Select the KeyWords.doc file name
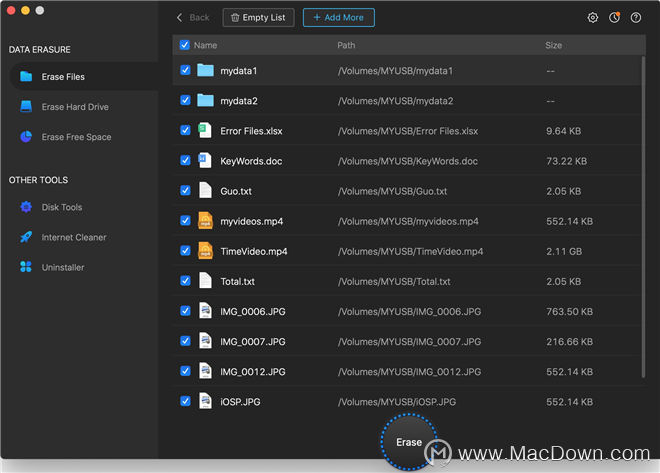 (251, 161)
